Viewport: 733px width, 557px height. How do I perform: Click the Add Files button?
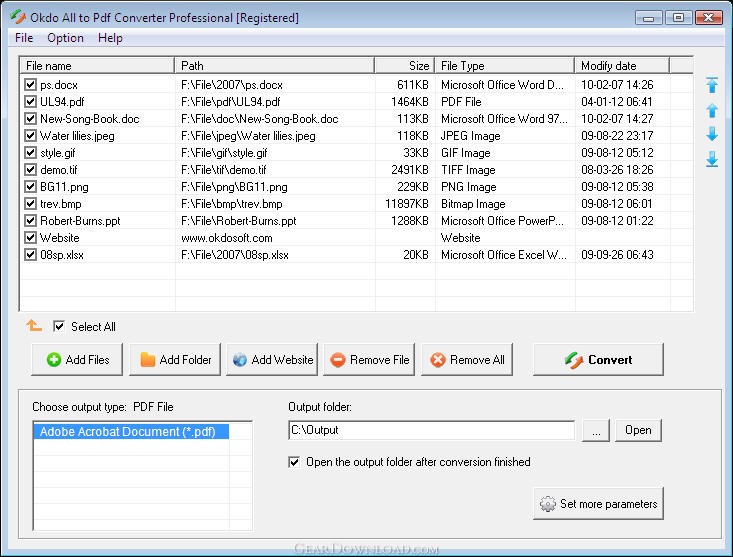[x=77, y=359]
